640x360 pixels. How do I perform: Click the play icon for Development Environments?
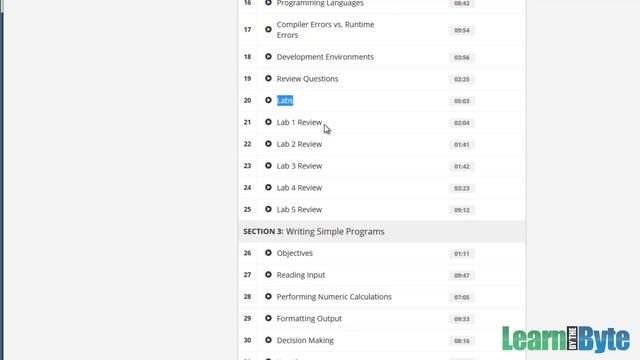coord(268,57)
